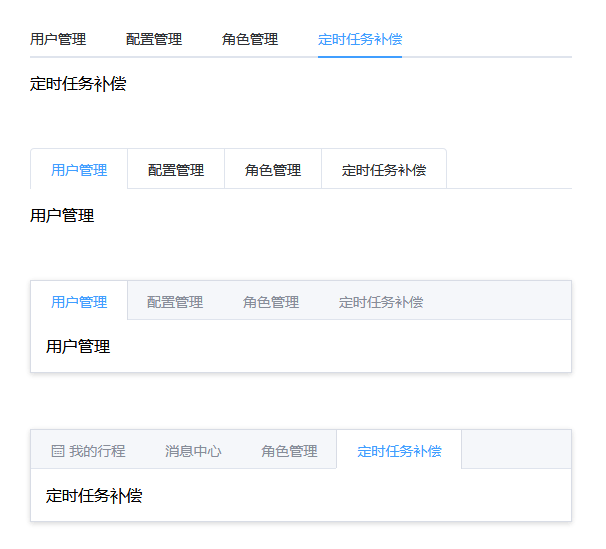The height and width of the screenshot is (549, 606).
Task: Switch to 角色管理 in the top underlined tabs
Action: pos(250,40)
